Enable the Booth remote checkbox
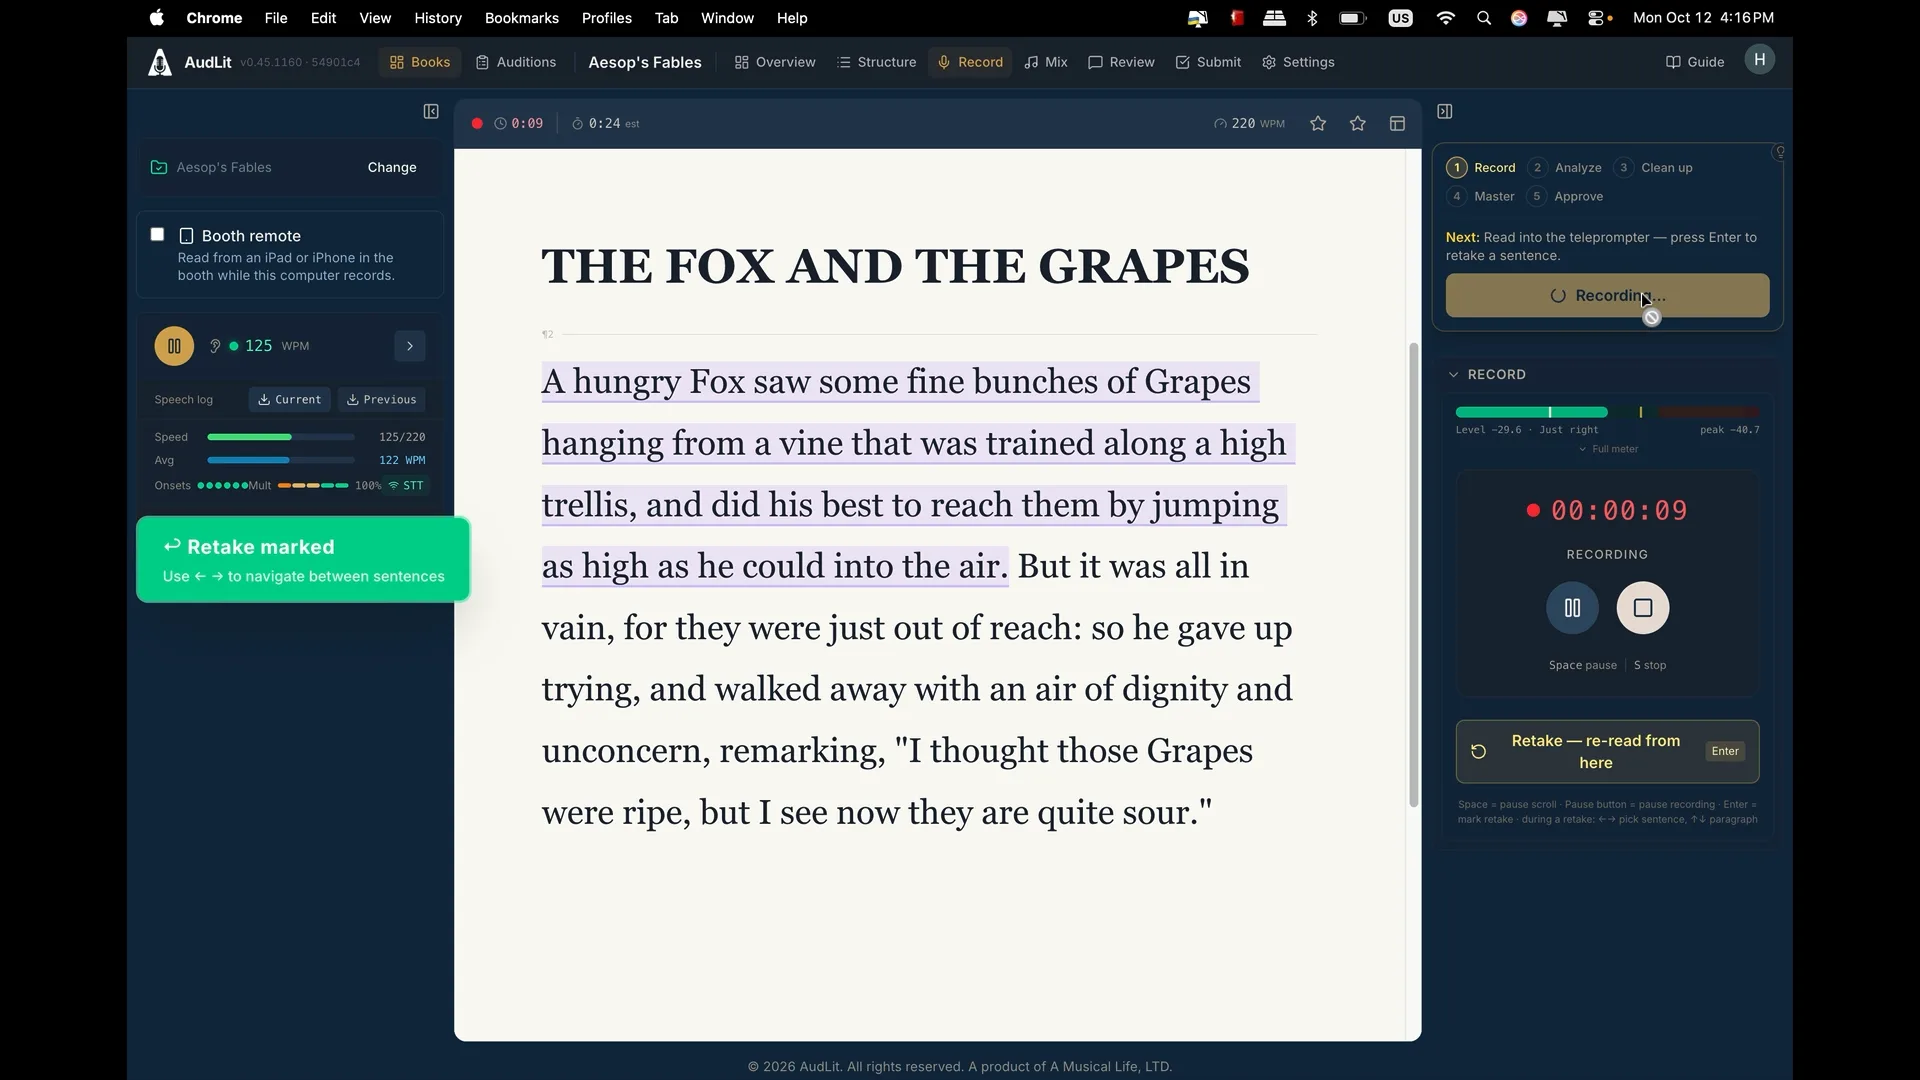This screenshot has height=1080, width=1920. 157,234
